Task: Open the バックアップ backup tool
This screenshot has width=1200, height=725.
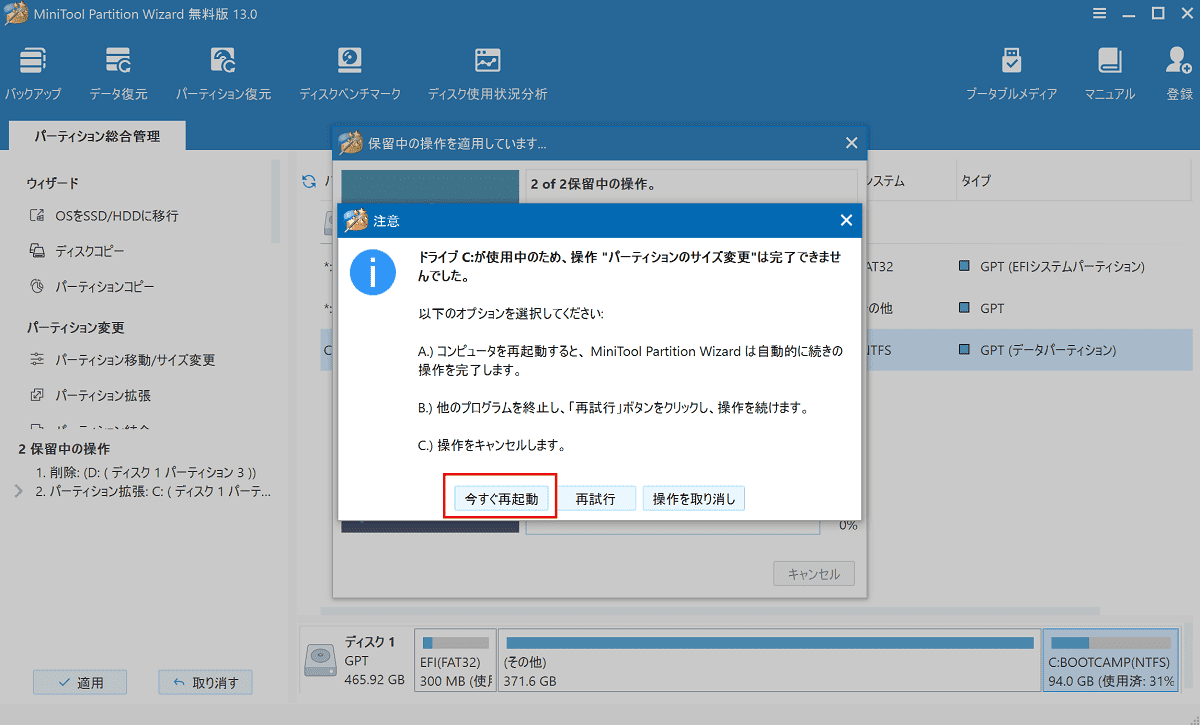Action: pos(33,73)
